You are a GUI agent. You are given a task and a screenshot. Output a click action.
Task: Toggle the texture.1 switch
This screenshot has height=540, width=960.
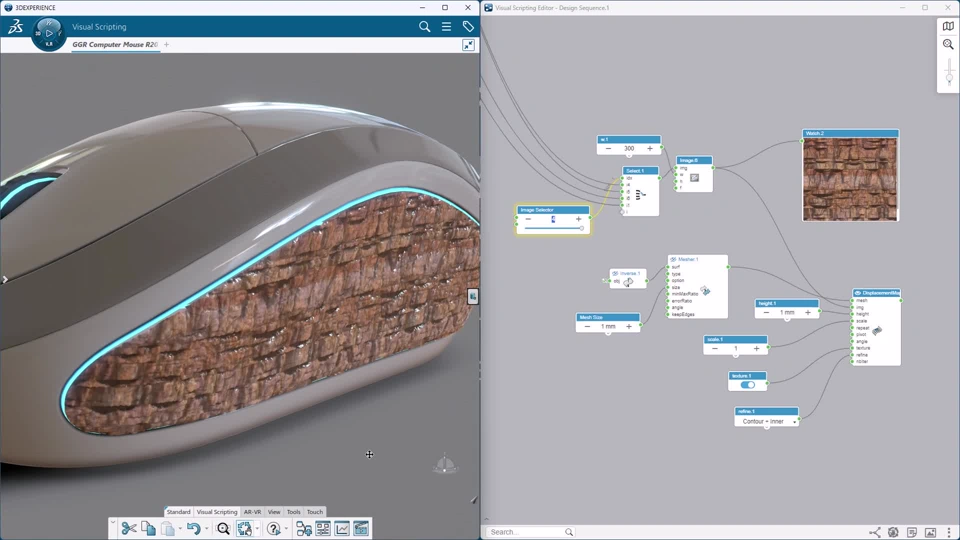(x=748, y=385)
